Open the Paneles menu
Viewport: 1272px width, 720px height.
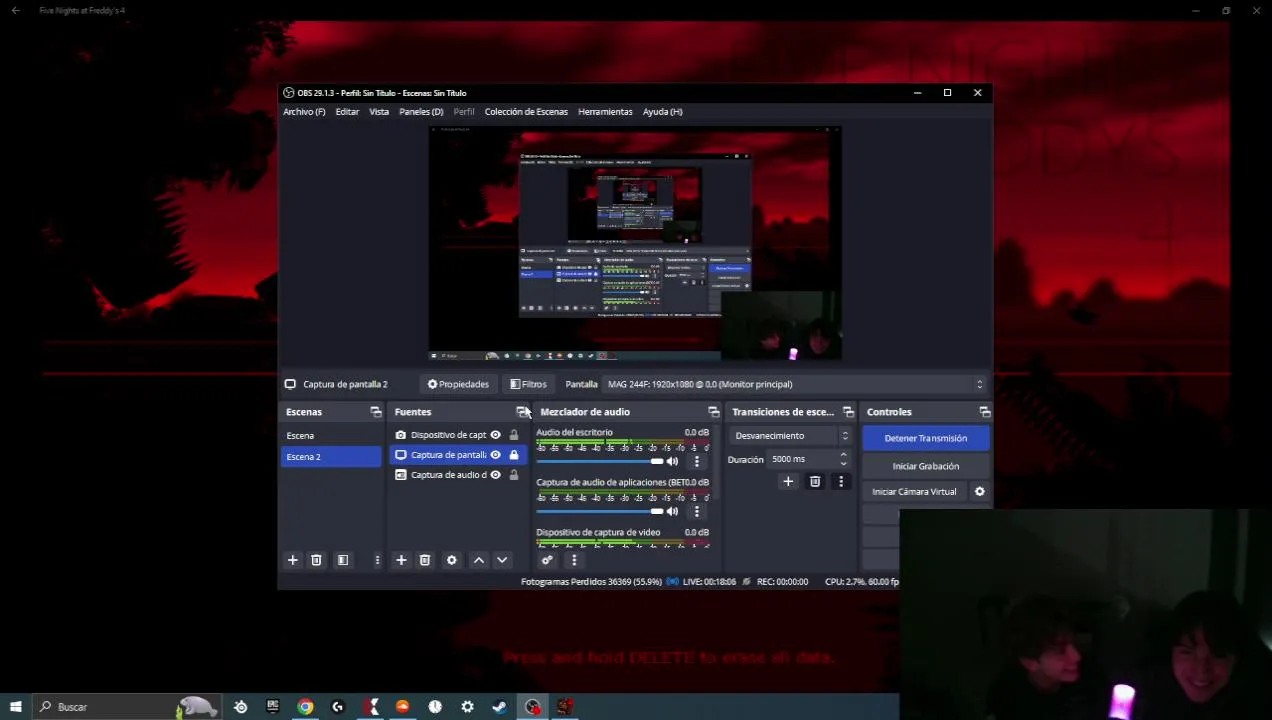421,112
